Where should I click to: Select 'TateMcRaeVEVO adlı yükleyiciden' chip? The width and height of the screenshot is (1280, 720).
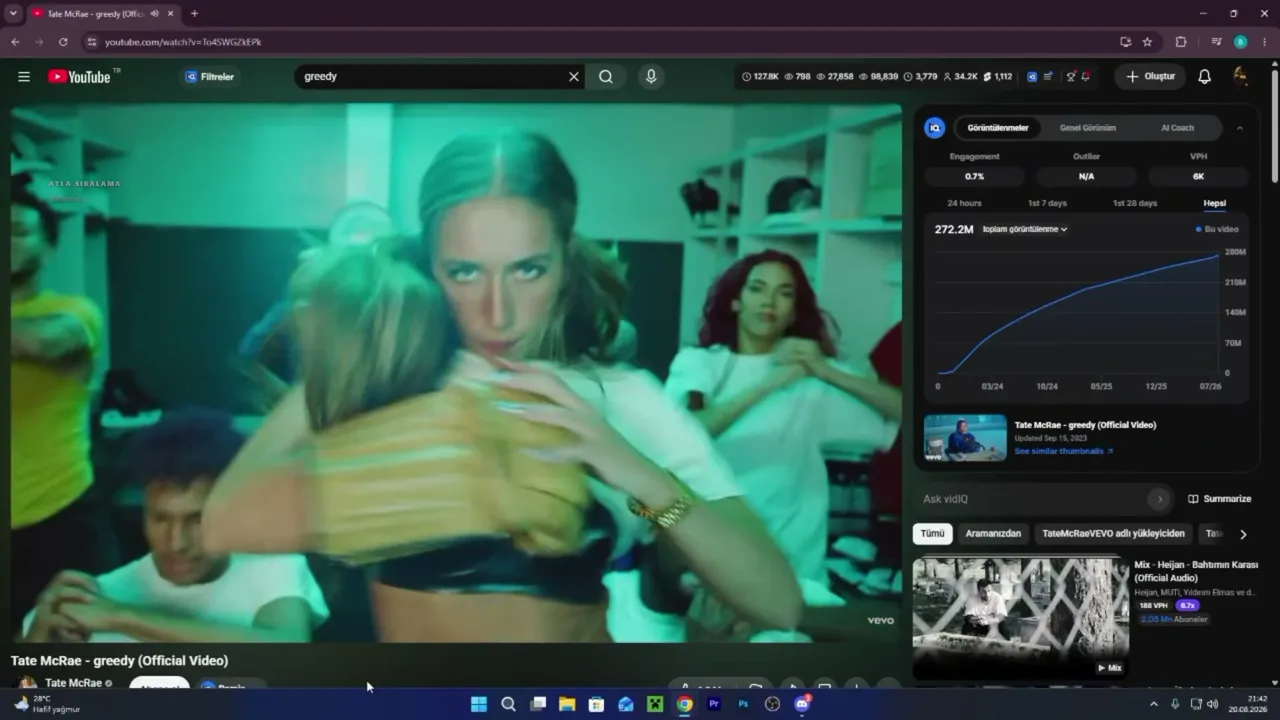[x=1113, y=534]
